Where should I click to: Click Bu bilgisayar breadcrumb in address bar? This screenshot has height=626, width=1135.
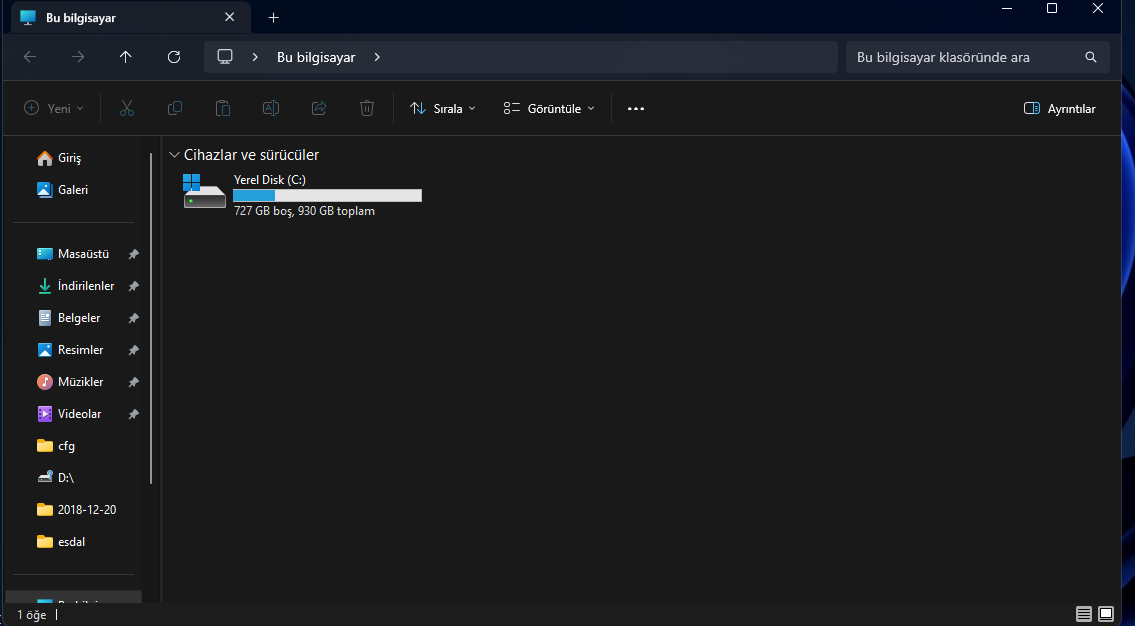coord(316,57)
